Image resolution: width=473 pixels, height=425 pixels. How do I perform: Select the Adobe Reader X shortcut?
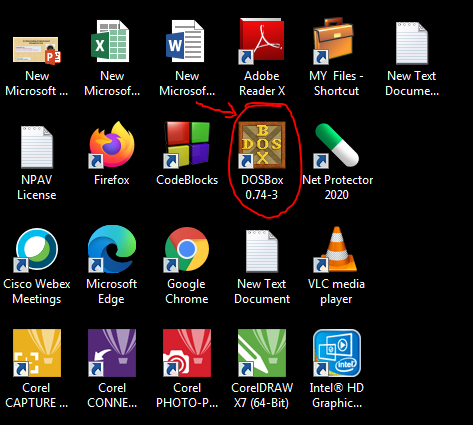click(x=262, y=41)
